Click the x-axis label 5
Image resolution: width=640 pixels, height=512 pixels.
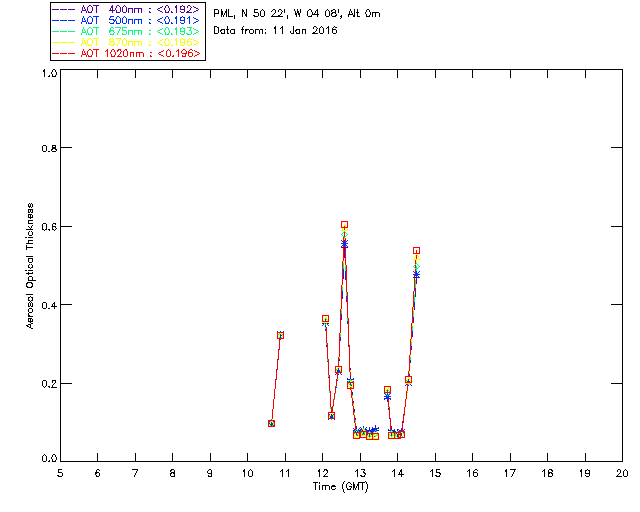pos(60,473)
